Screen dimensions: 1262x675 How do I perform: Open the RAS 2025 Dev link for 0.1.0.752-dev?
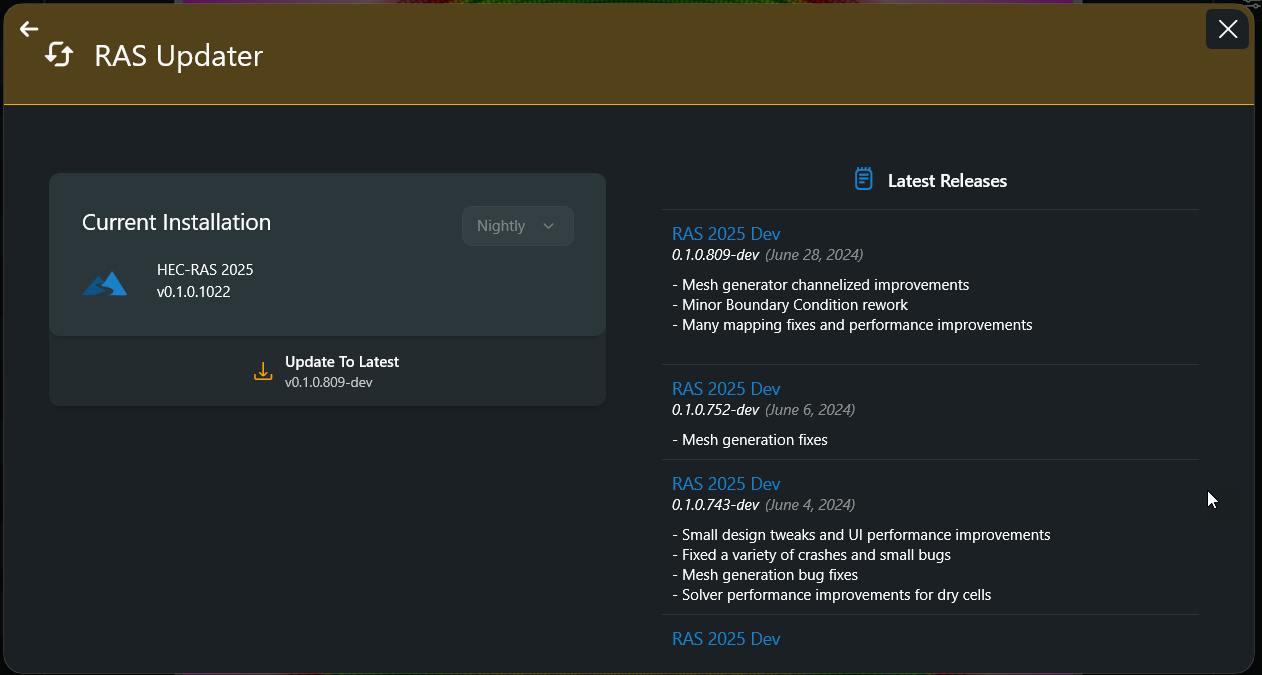pos(726,389)
